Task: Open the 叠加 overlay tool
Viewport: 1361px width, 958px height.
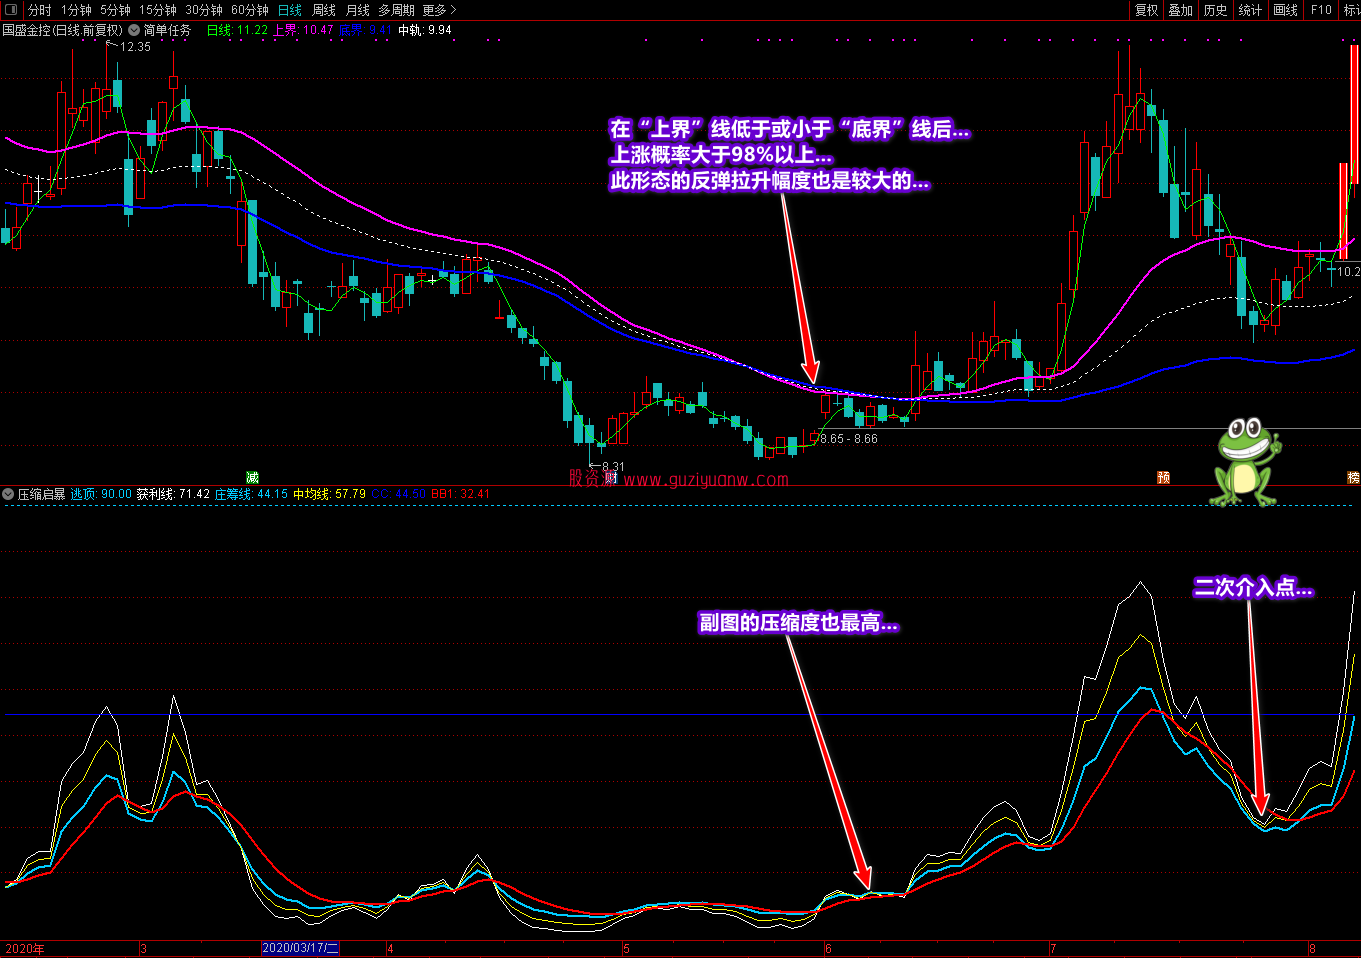Action: (1181, 10)
